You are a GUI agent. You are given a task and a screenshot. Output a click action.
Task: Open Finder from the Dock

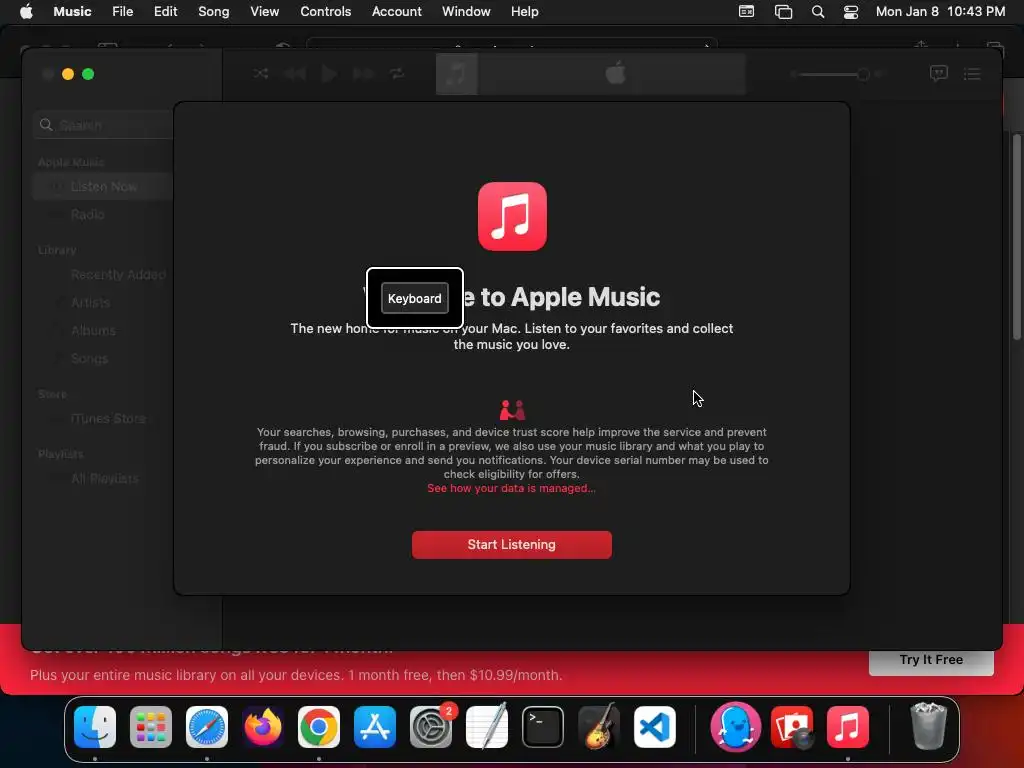click(x=95, y=727)
